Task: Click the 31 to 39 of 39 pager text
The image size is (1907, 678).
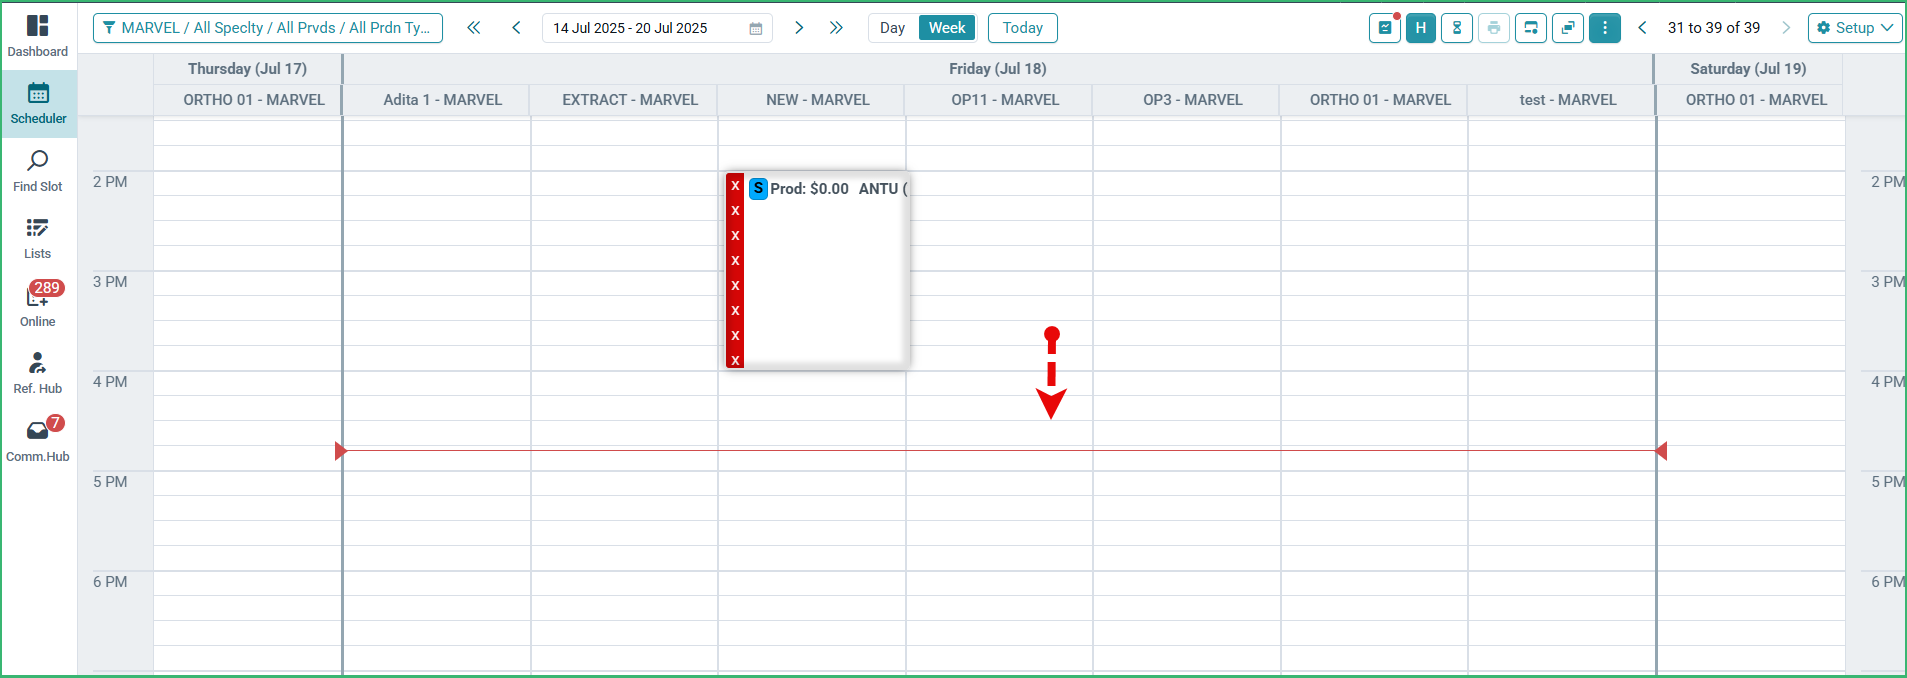Action: 1714,28
